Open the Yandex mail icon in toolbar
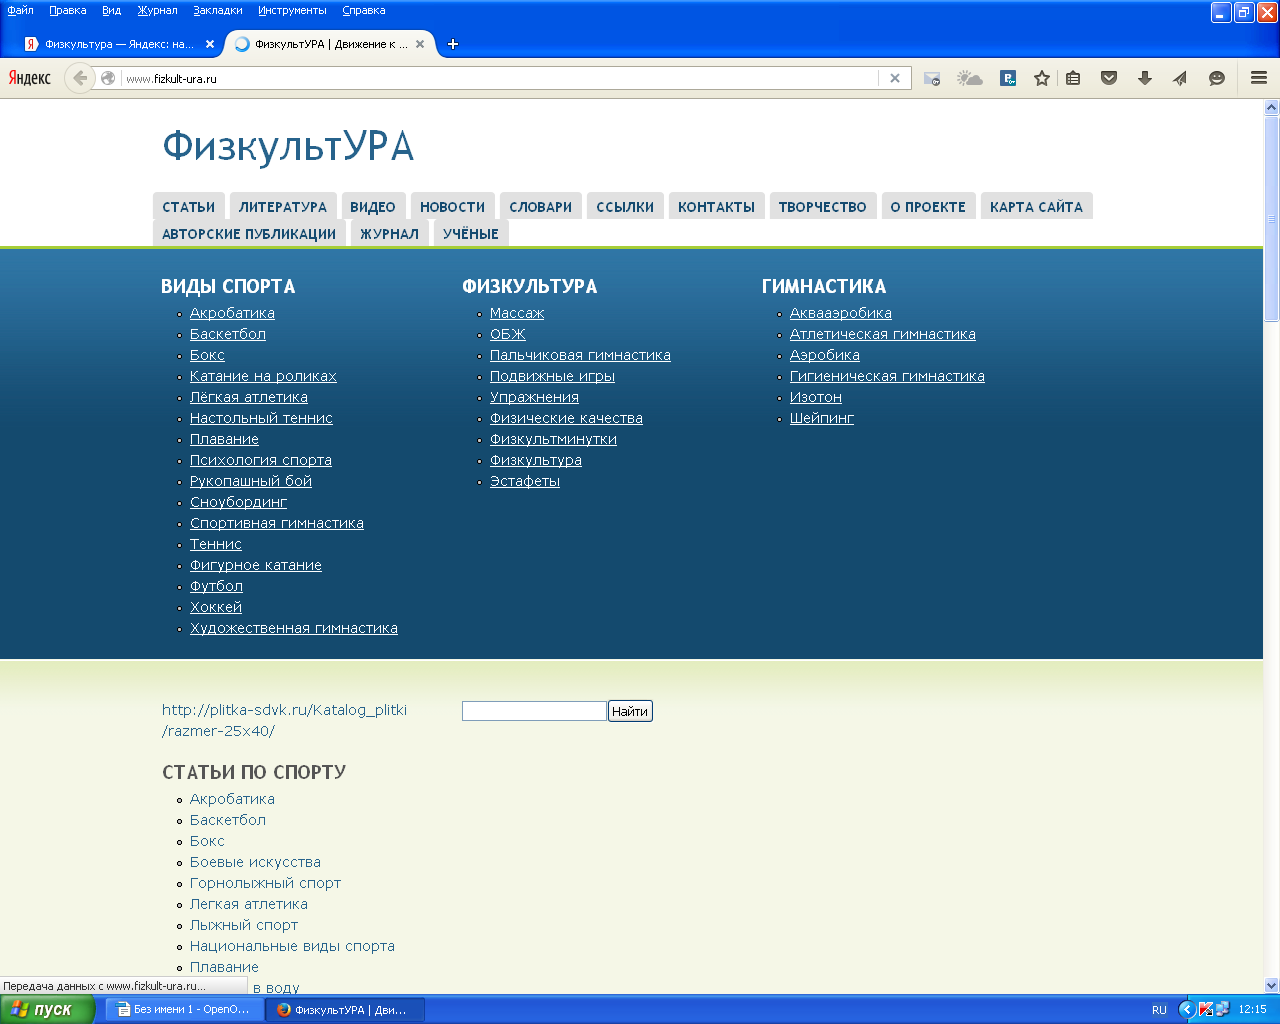This screenshot has height=1024, width=1280. pyautogui.click(x=932, y=78)
